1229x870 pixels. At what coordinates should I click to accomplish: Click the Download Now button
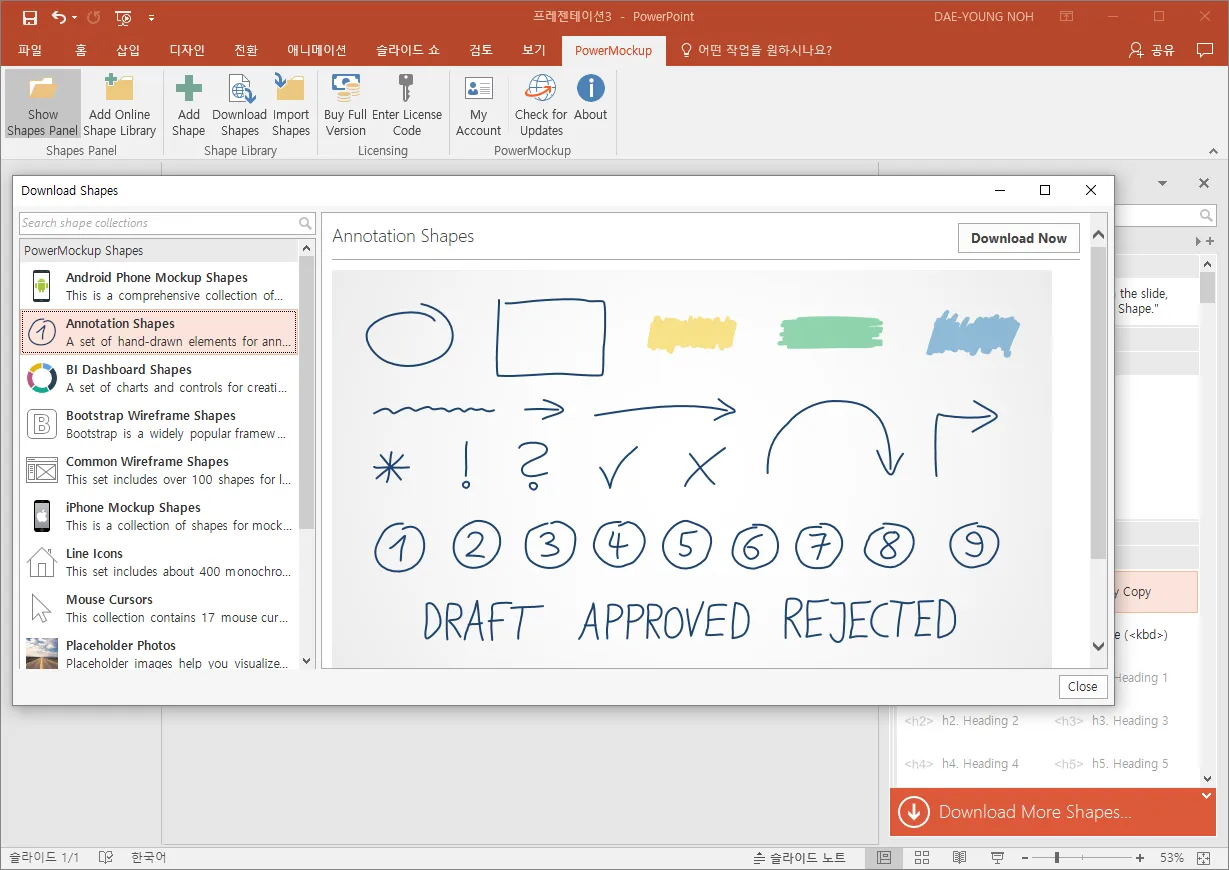[1018, 238]
